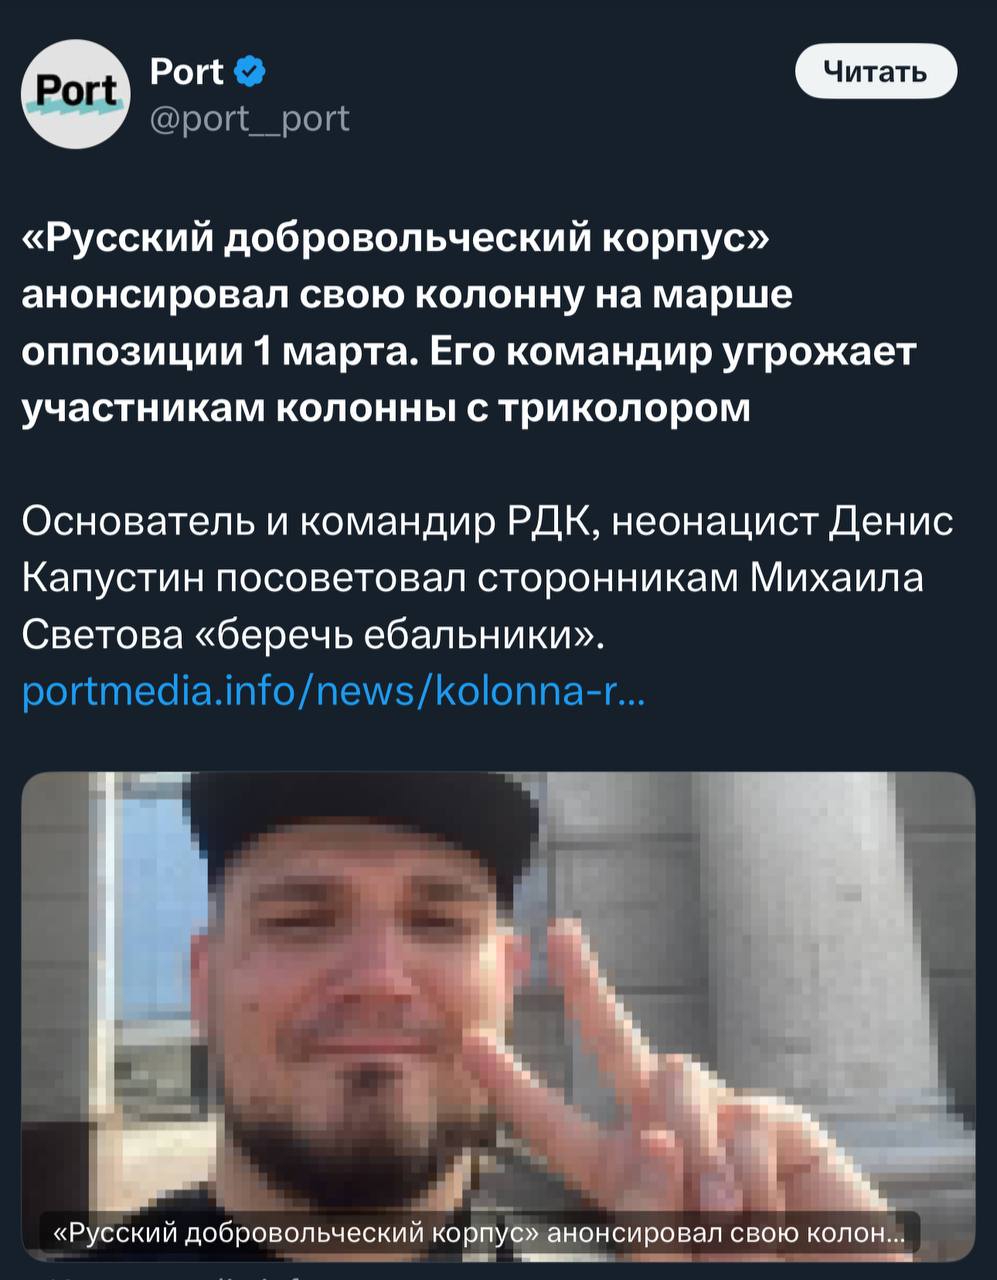Click the paragraph starting with Основатель и командир РДК
Screen dimensions: 997x1280
pyautogui.click(x=487, y=578)
